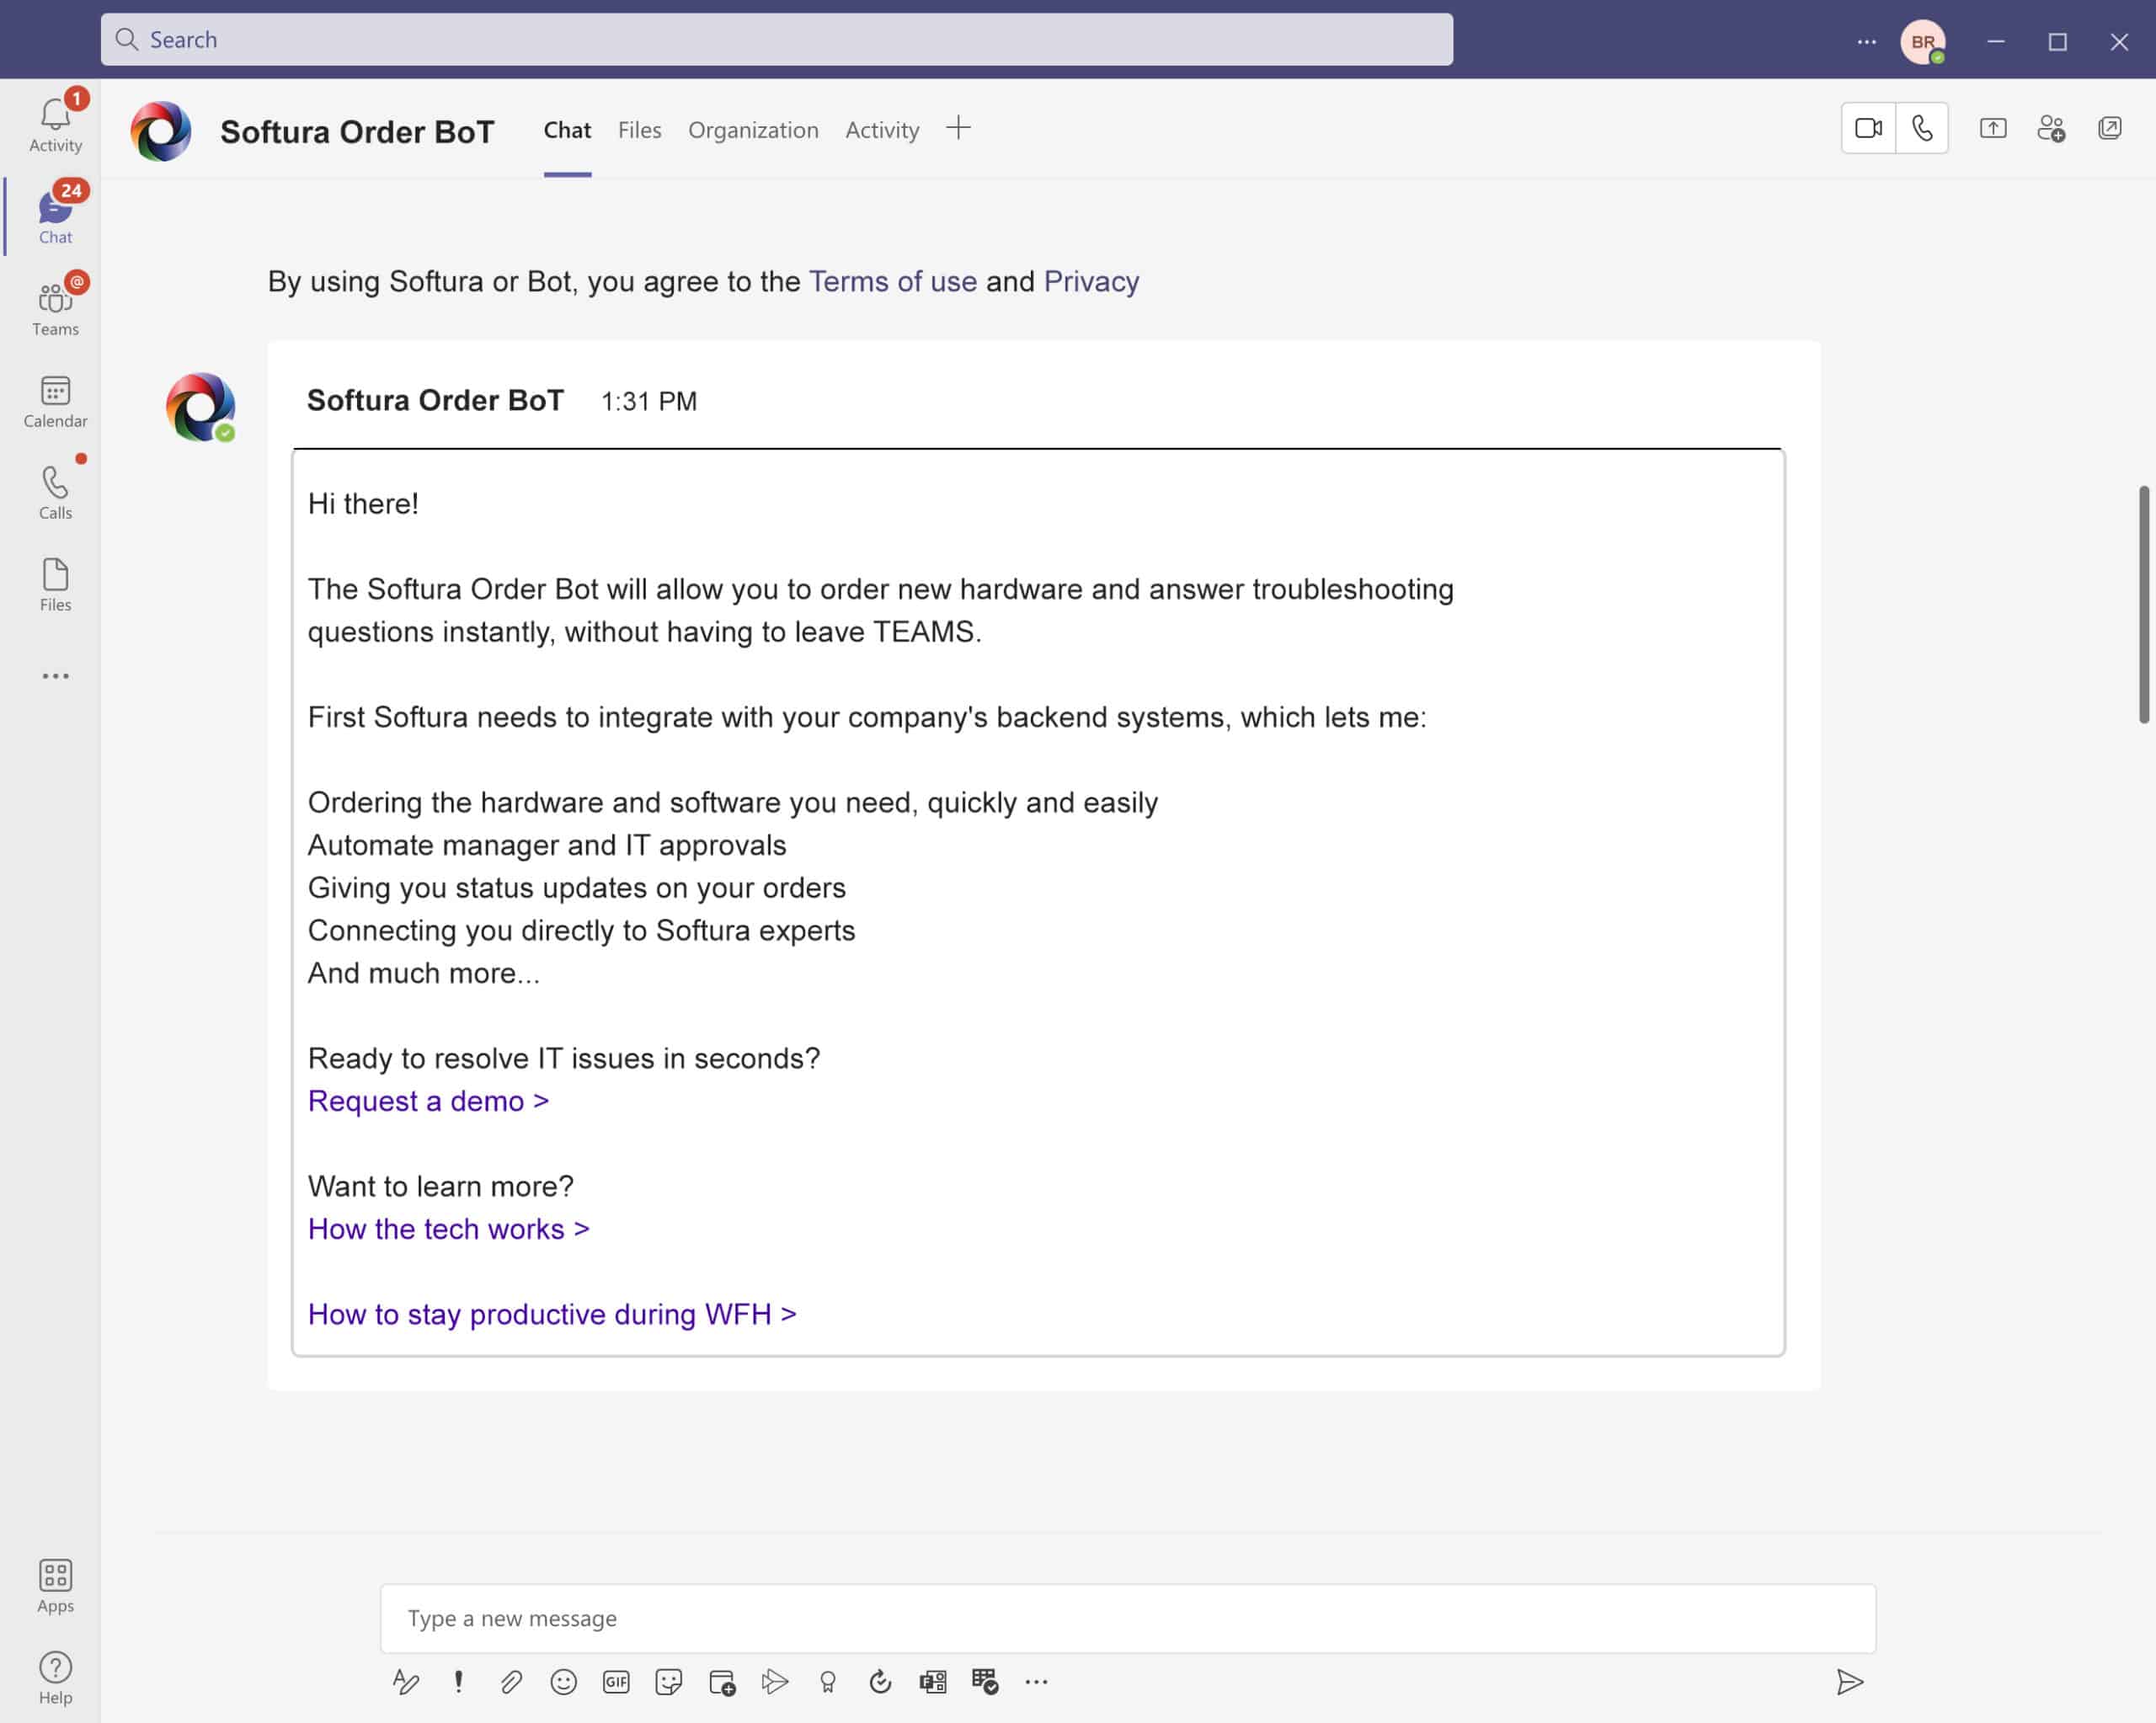Open the GIF picker

click(616, 1682)
